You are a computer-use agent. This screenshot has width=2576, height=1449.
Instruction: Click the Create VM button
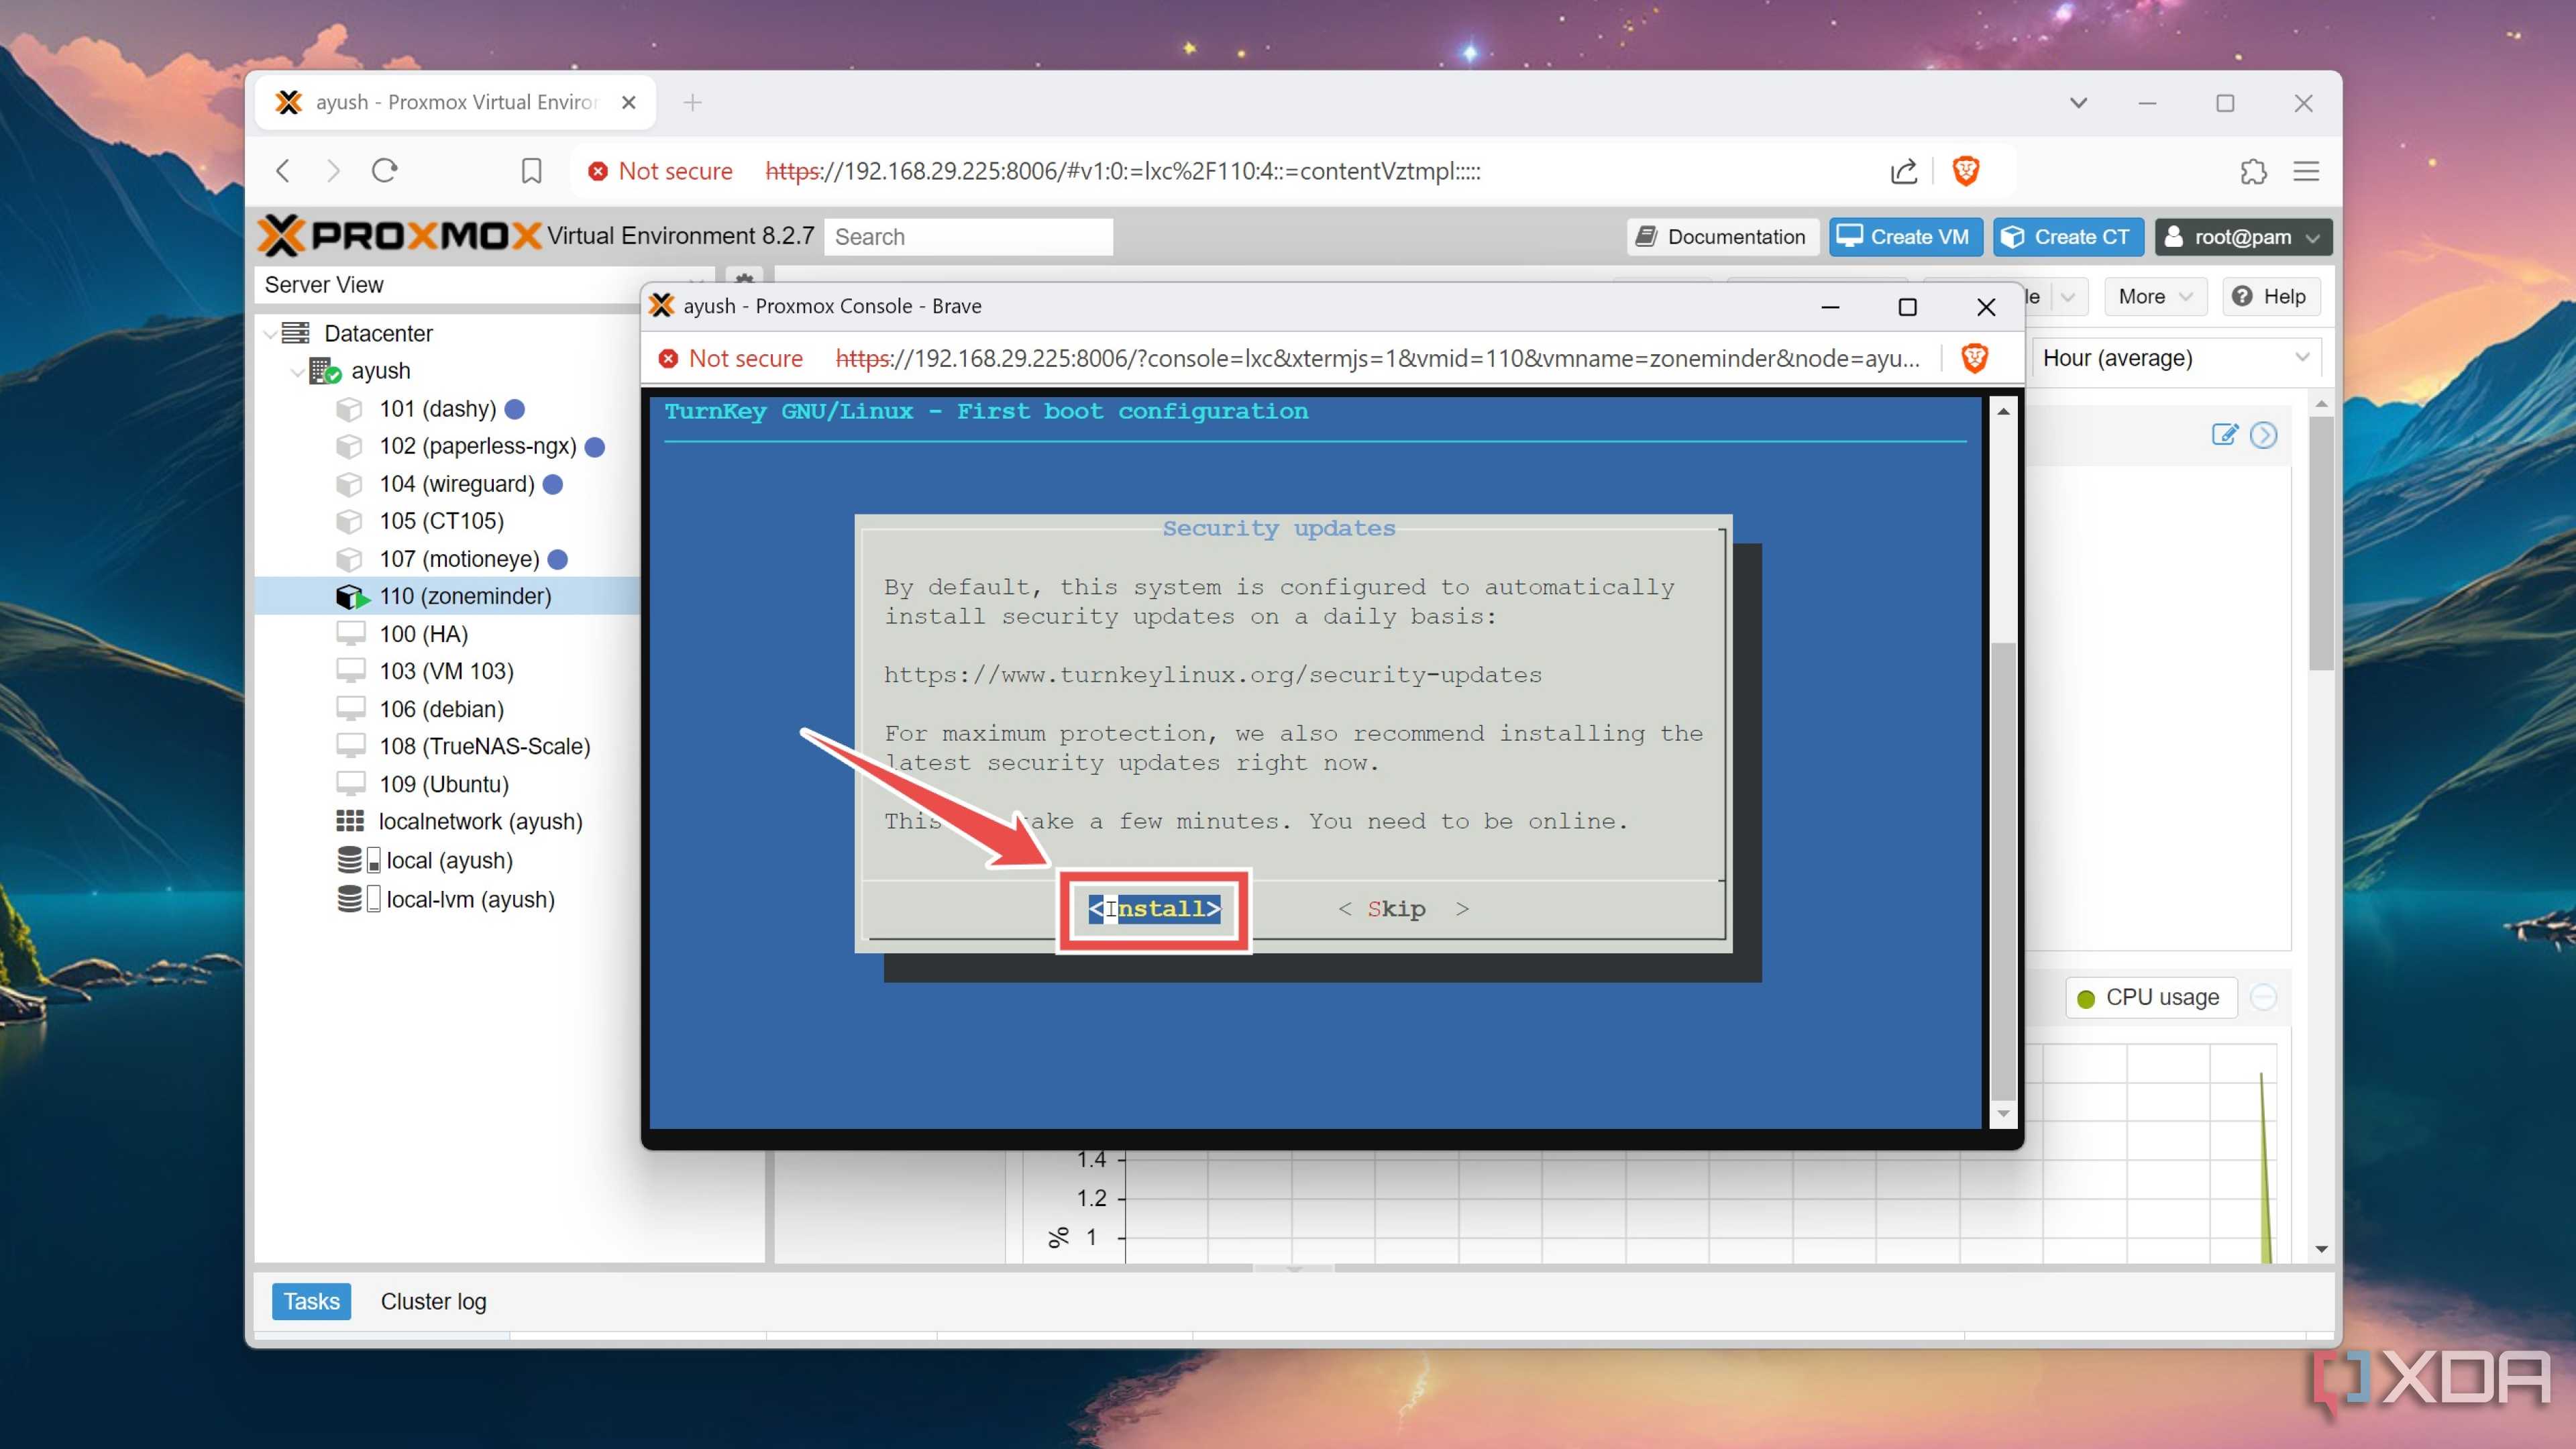1905,237
